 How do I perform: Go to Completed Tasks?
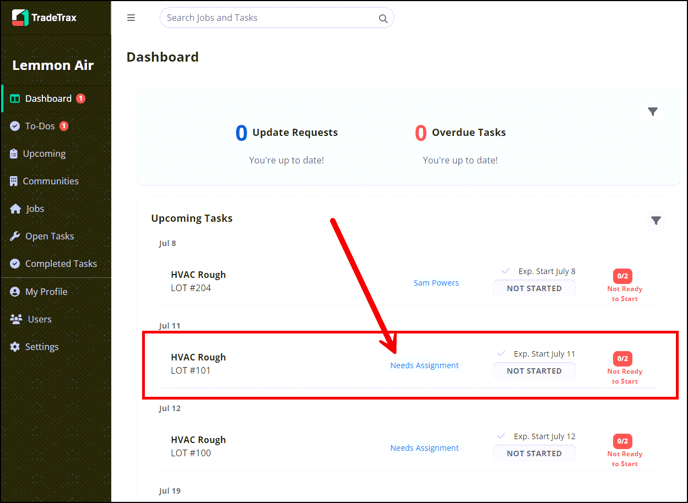[61, 264]
